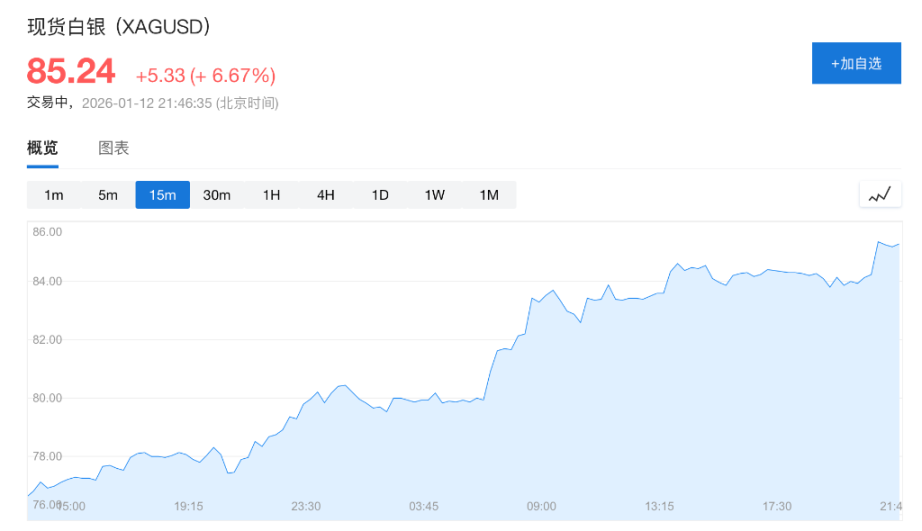Click the +5.33 (+6.67%) change value
The height and width of the screenshot is (531, 922).
[x=205, y=76]
